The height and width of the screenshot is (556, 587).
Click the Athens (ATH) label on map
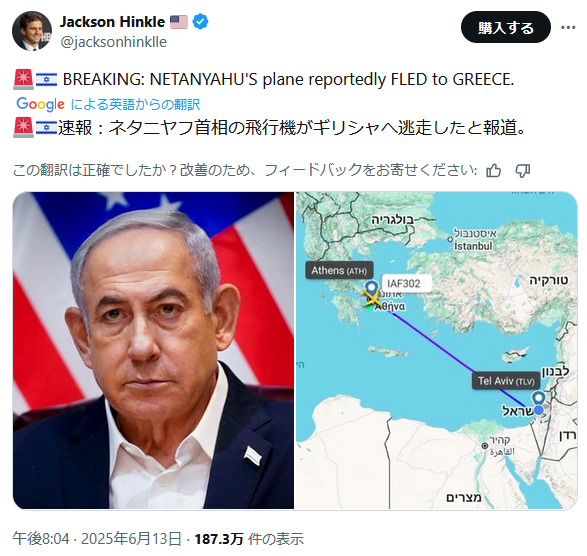(x=339, y=270)
